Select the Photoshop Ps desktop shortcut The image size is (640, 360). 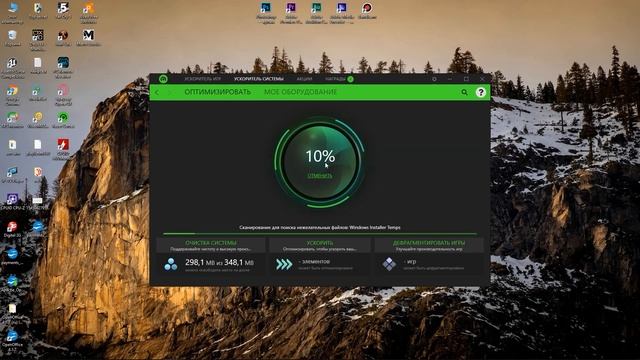266,12
